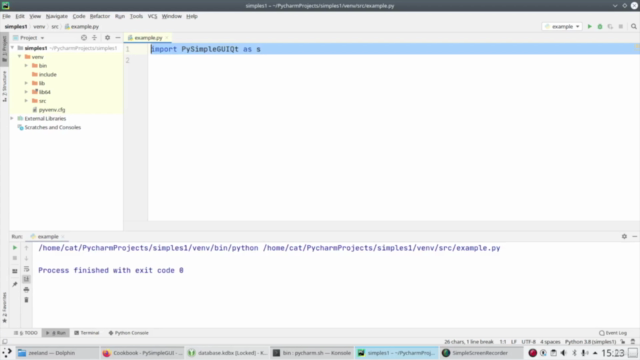Click red recording icon in system tray
This screenshot has height=360, width=640.
coord(532,353)
